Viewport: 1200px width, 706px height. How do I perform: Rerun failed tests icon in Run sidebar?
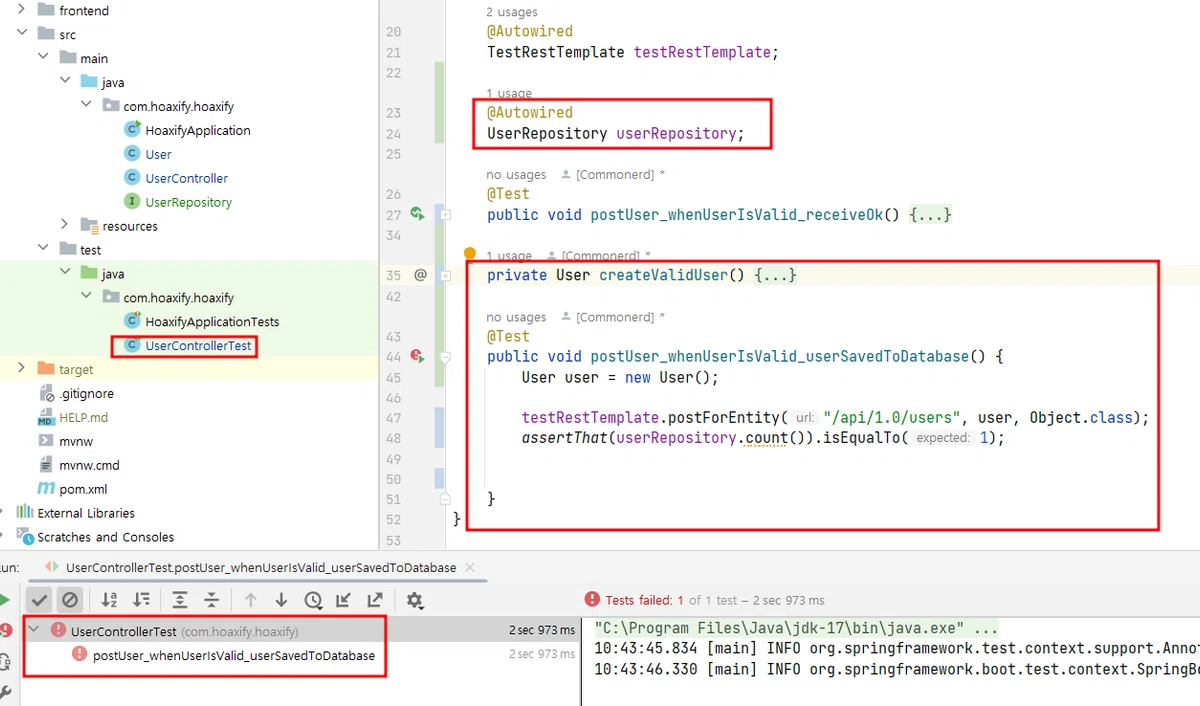5,630
